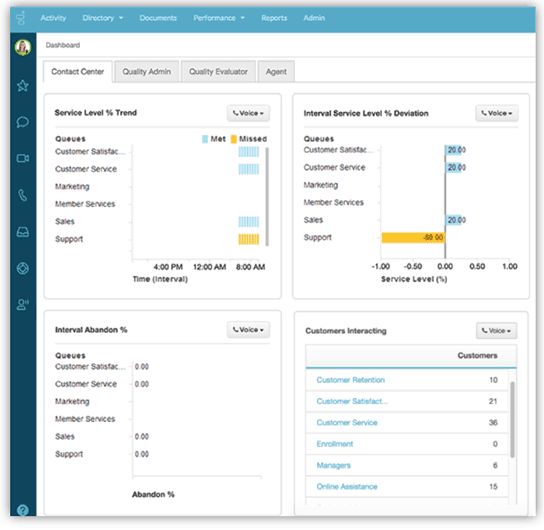Switch to the Quality Admin tab
Viewport: 544px width, 530px height.
[147, 72]
